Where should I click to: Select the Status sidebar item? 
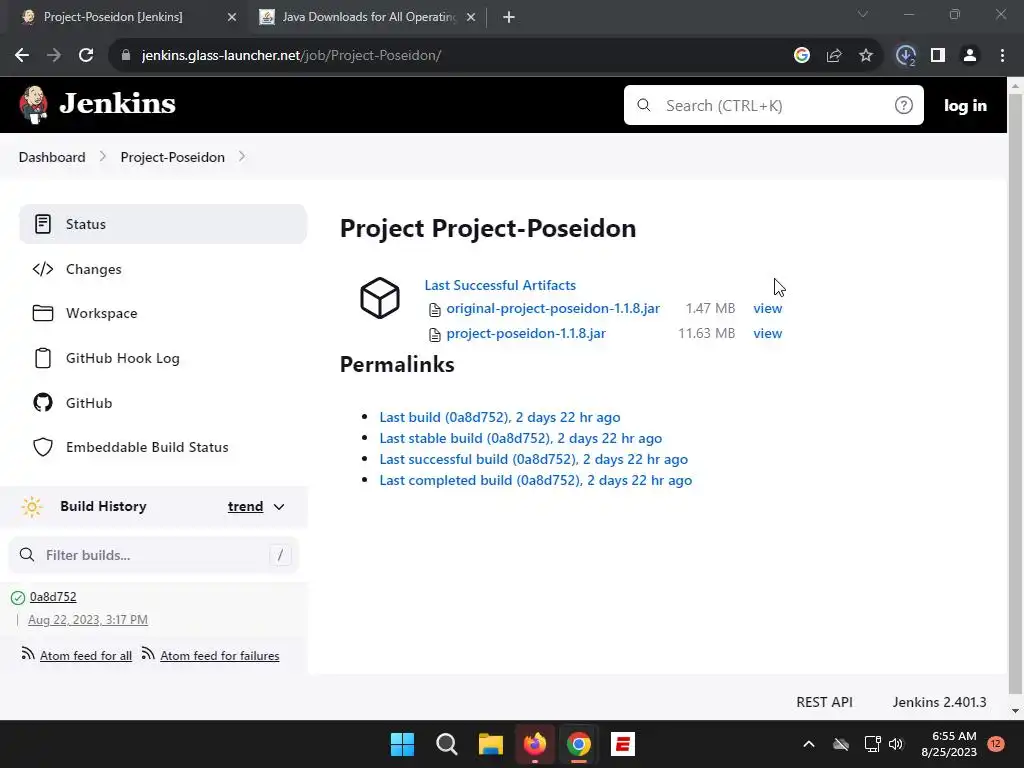pyautogui.click(x=163, y=224)
